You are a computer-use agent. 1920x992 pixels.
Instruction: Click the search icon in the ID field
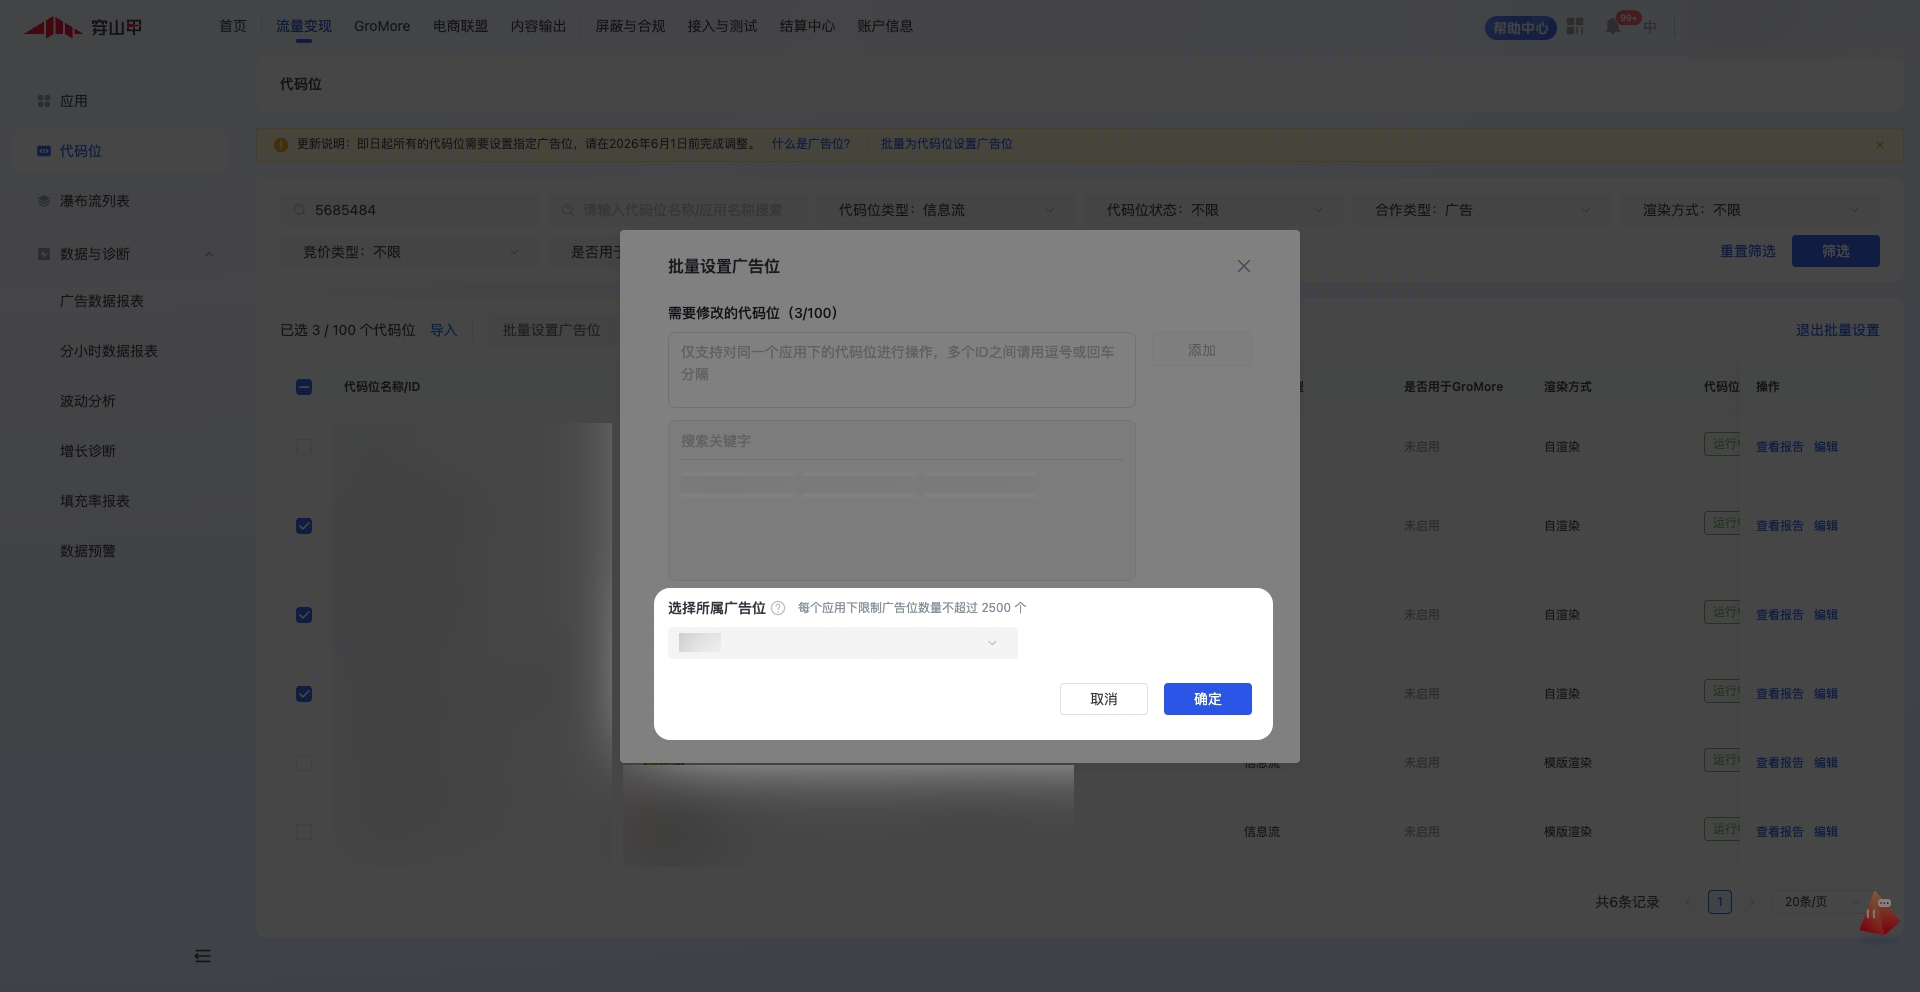coord(299,210)
